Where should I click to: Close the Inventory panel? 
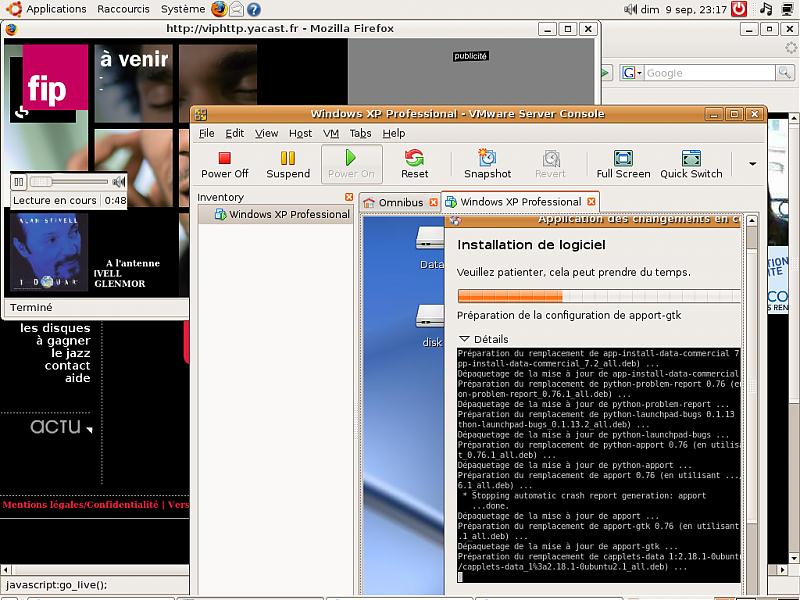348,197
